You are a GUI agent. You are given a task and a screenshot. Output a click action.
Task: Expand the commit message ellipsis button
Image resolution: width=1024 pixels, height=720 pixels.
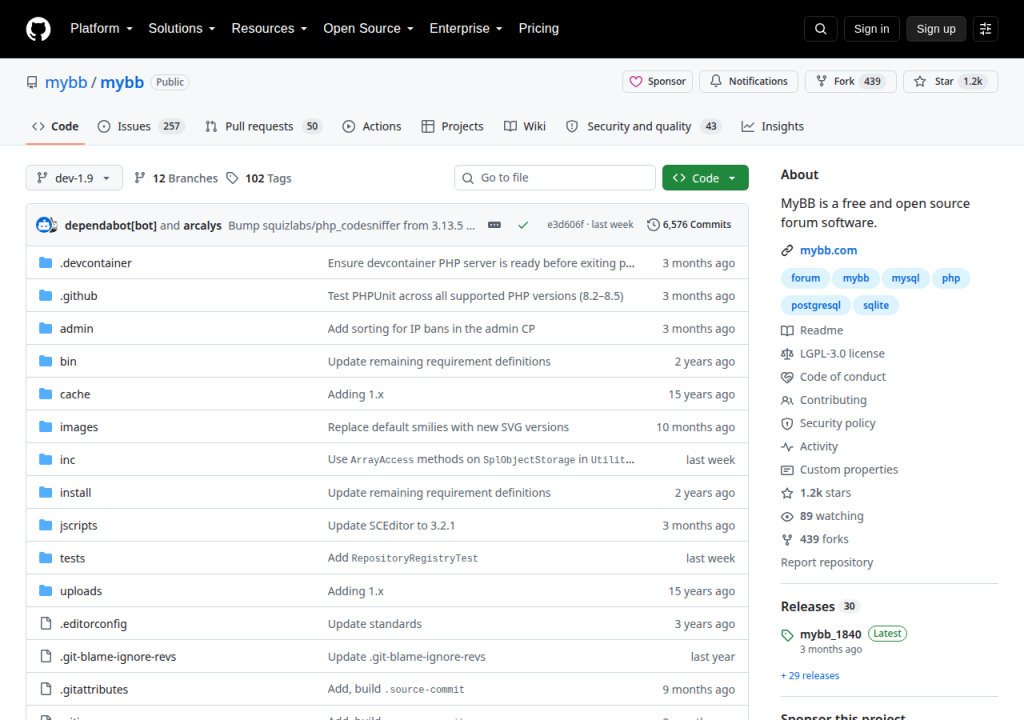[494, 225]
